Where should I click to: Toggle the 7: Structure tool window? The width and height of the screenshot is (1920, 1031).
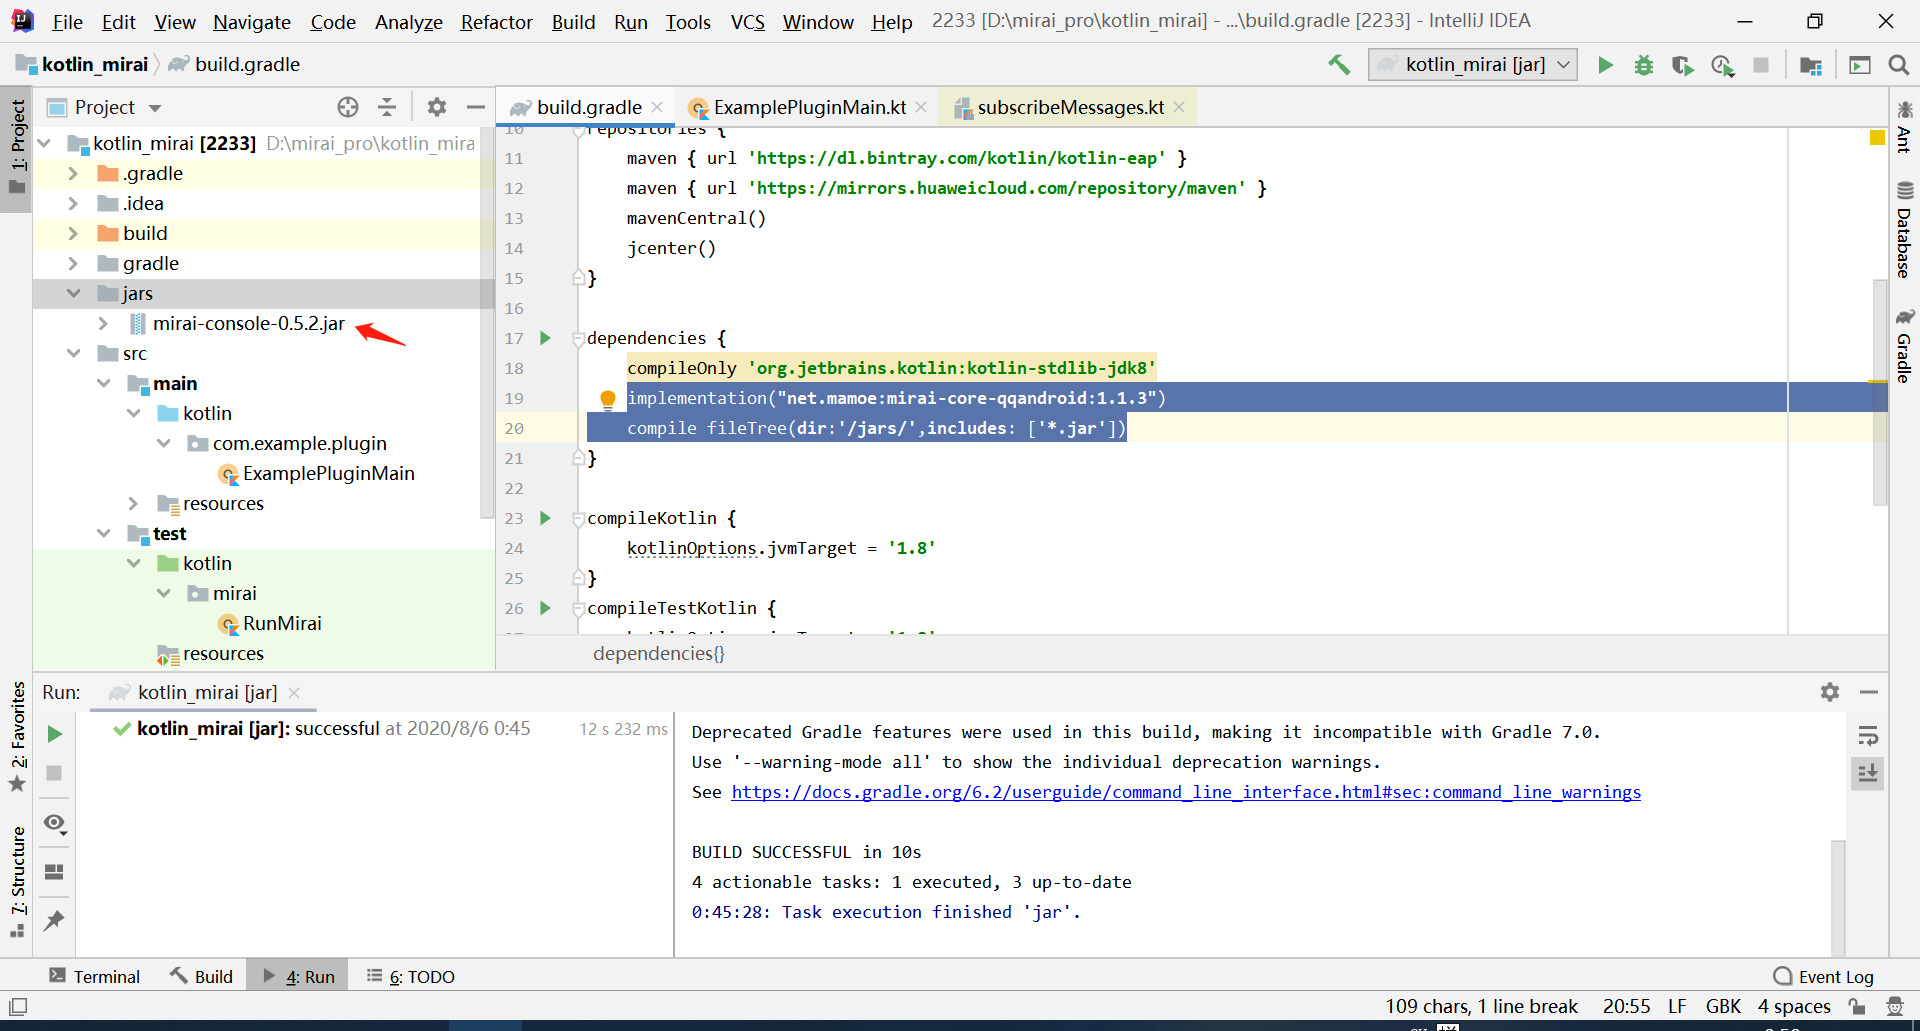pyautogui.click(x=17, y=881)
